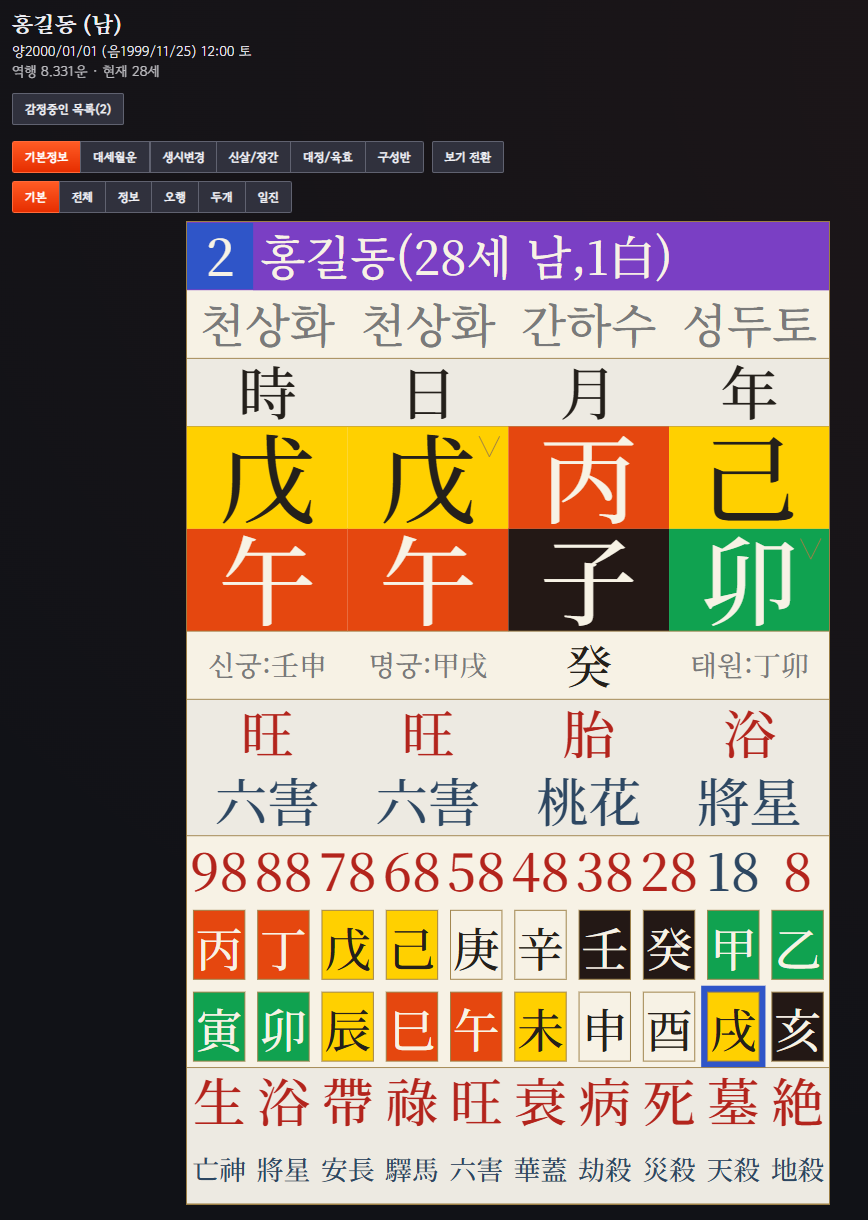Viewport: 868px width, 1220px height.
Task: Click daeun age 98
Action: click(218, 874)
